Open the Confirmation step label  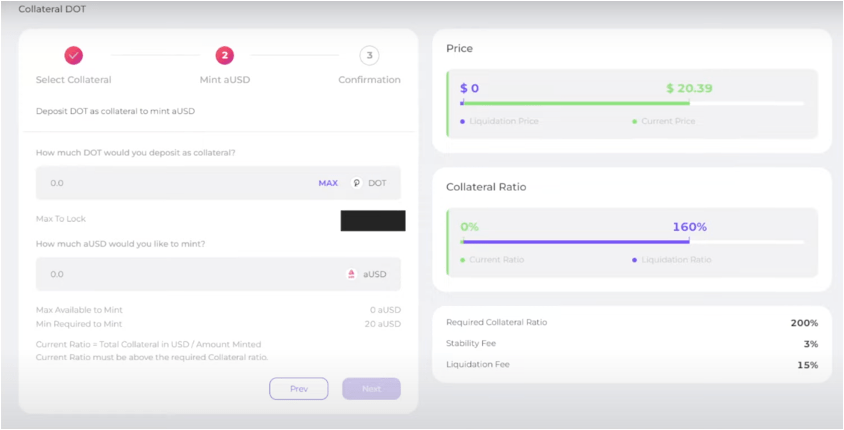369,80
